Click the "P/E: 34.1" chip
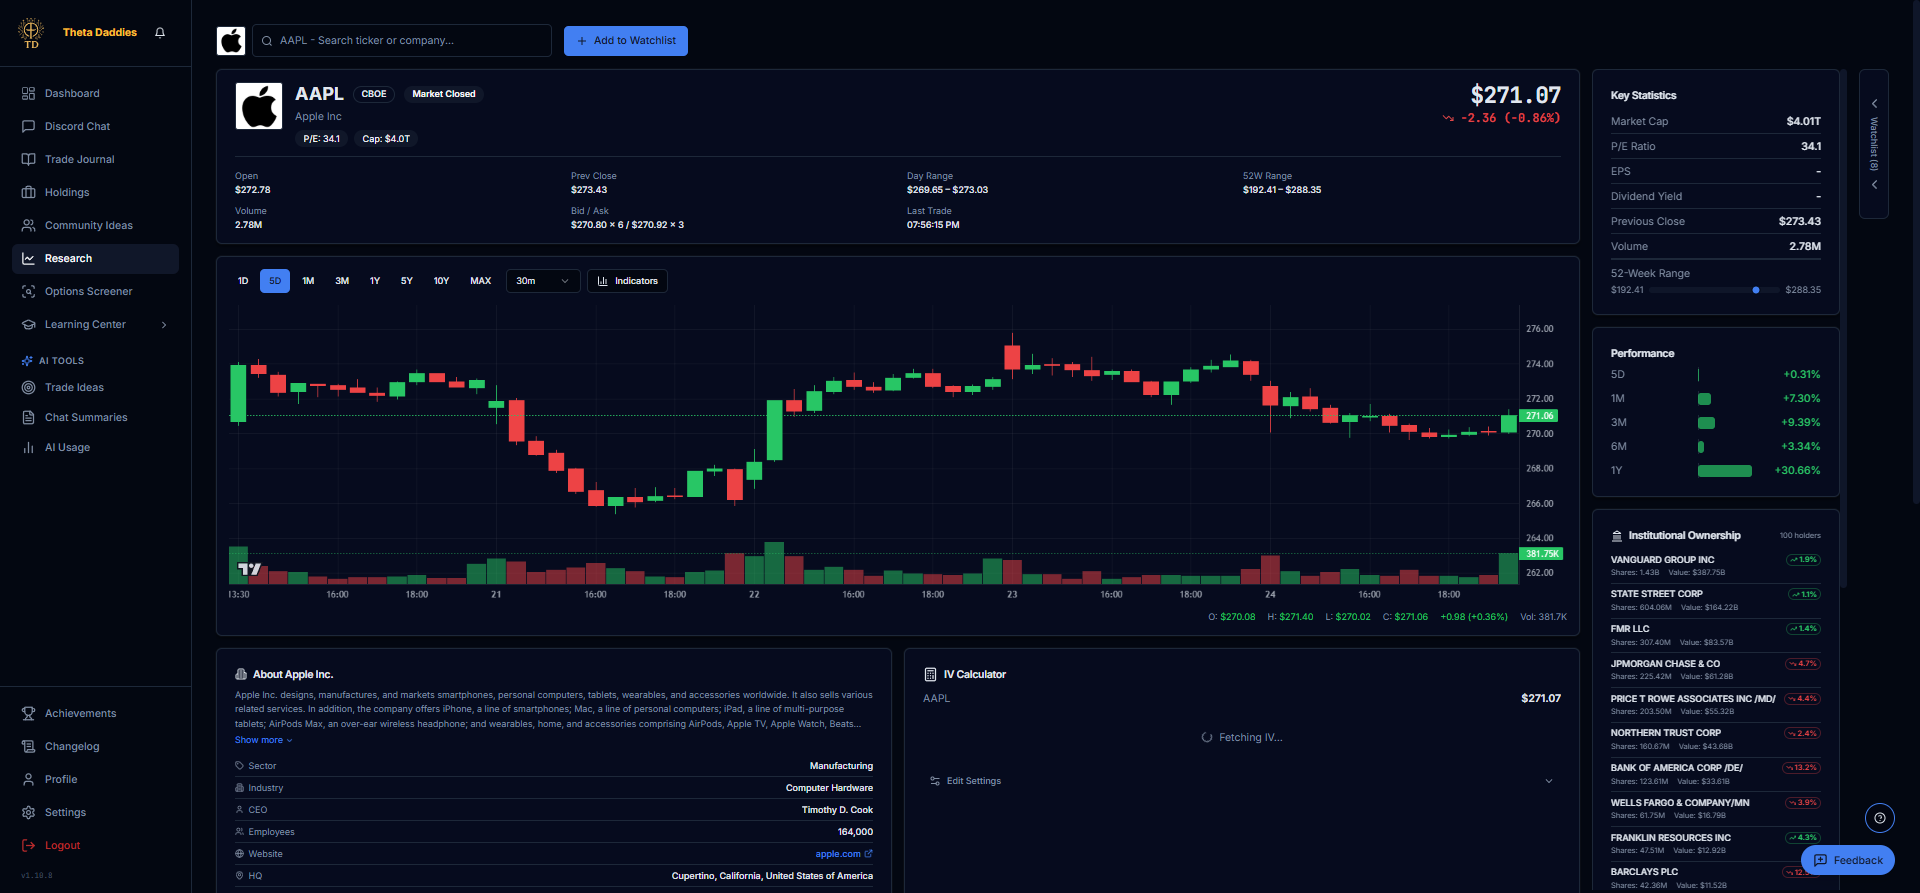Screen dimensions: 1920x893 (322, 139)
